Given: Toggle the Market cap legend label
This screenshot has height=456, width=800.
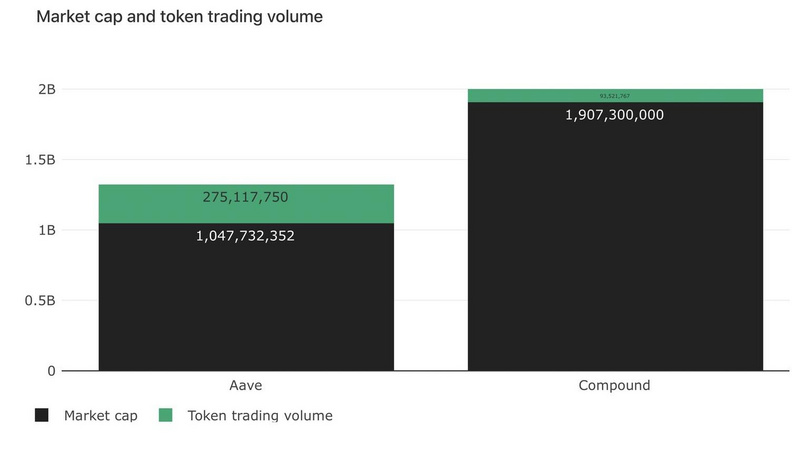Looking at the screenshot, I should click(100, 415).
